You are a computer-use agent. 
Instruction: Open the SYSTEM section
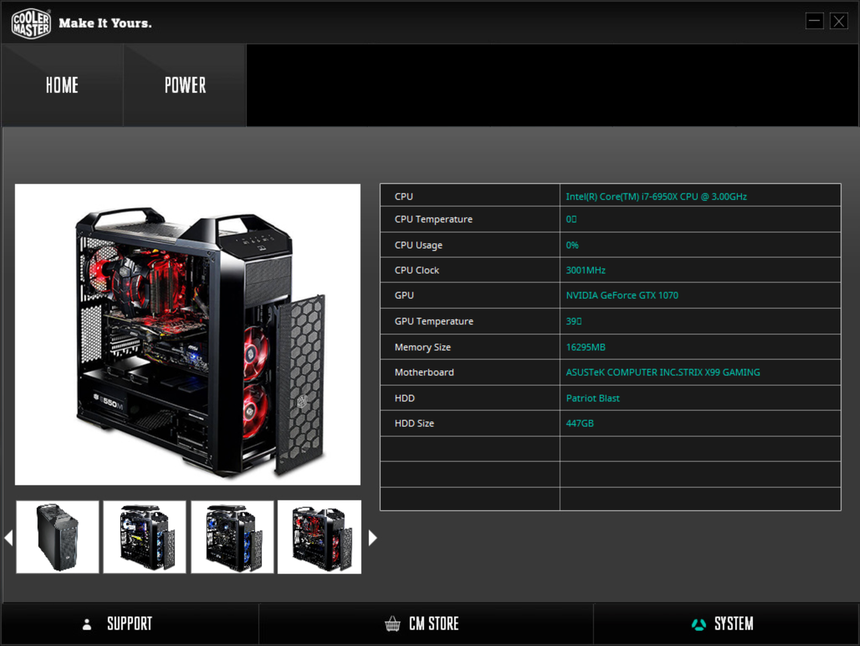tap(726, 624)
